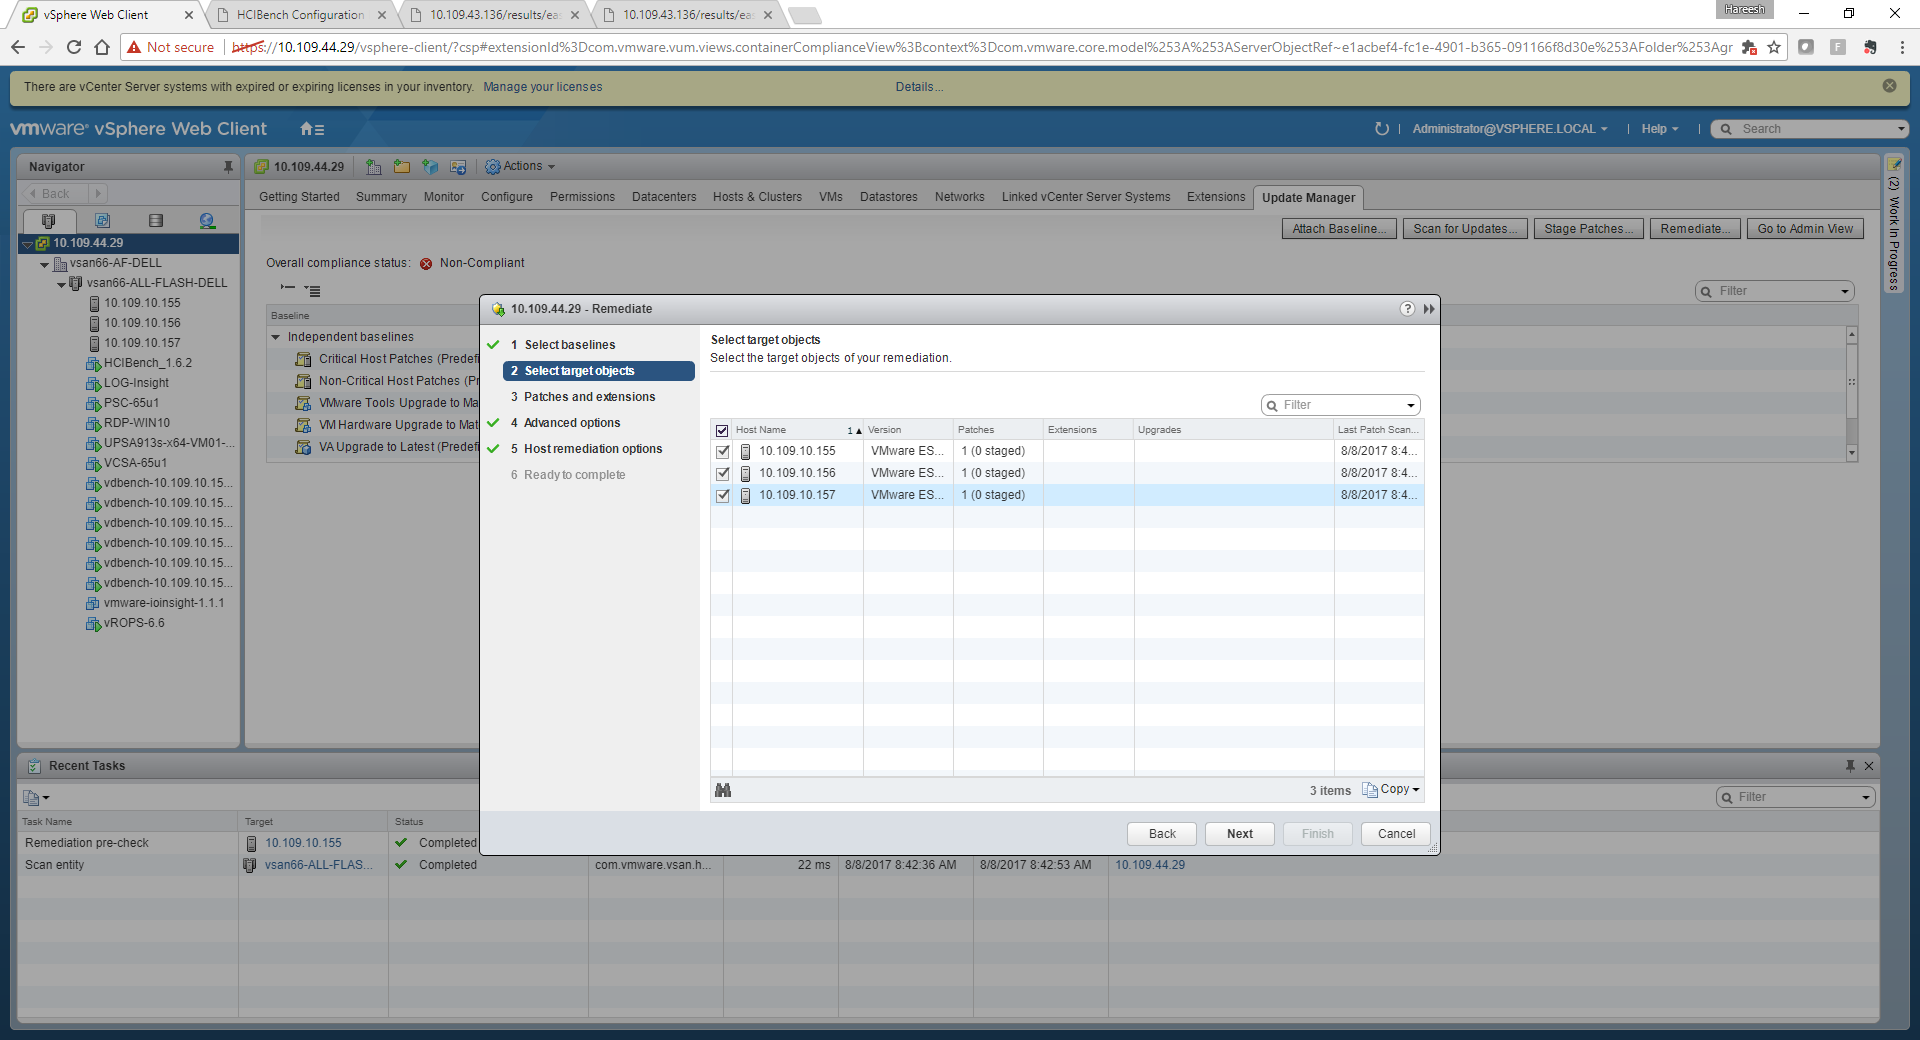The image size is (1920, 1040).
Task: Close the Recent Tasks panel
Action: [1869, 766]
